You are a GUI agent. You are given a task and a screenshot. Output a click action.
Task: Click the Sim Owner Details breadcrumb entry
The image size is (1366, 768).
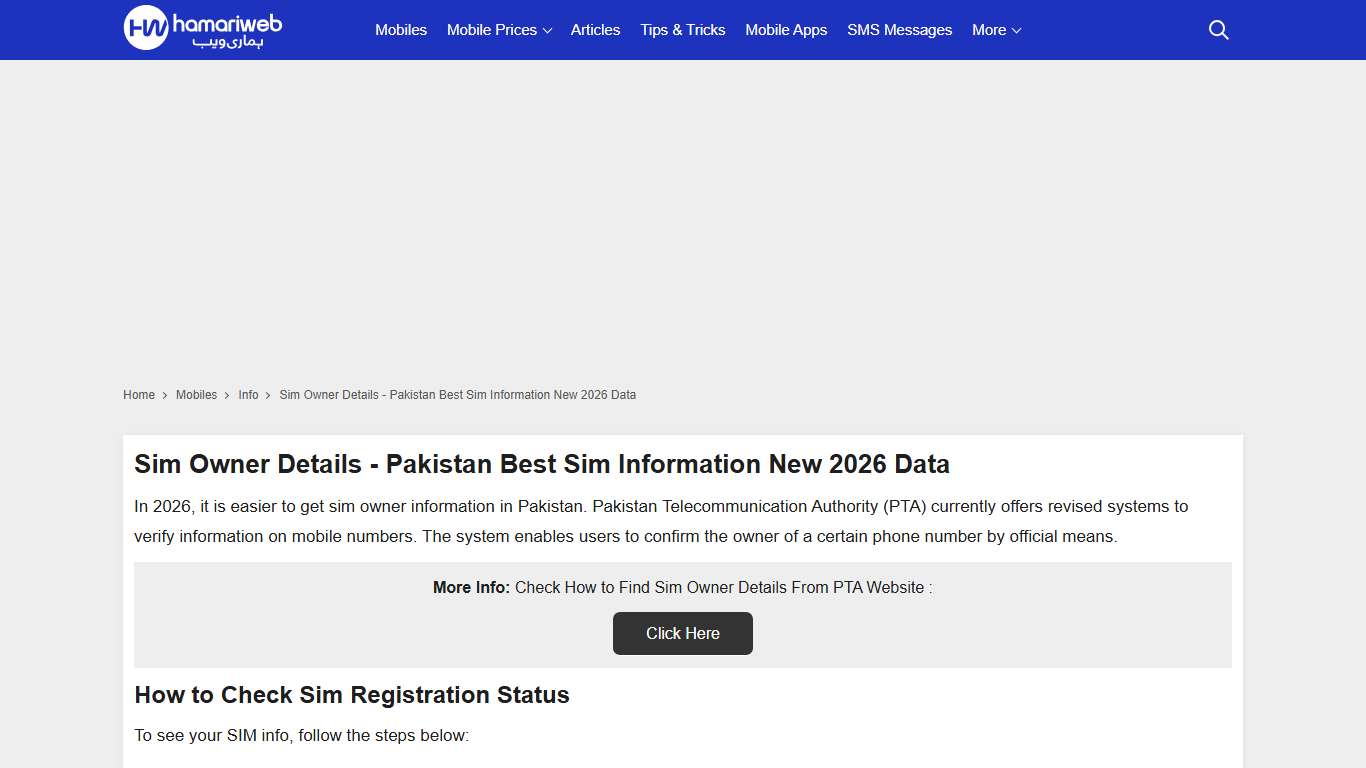457,395
